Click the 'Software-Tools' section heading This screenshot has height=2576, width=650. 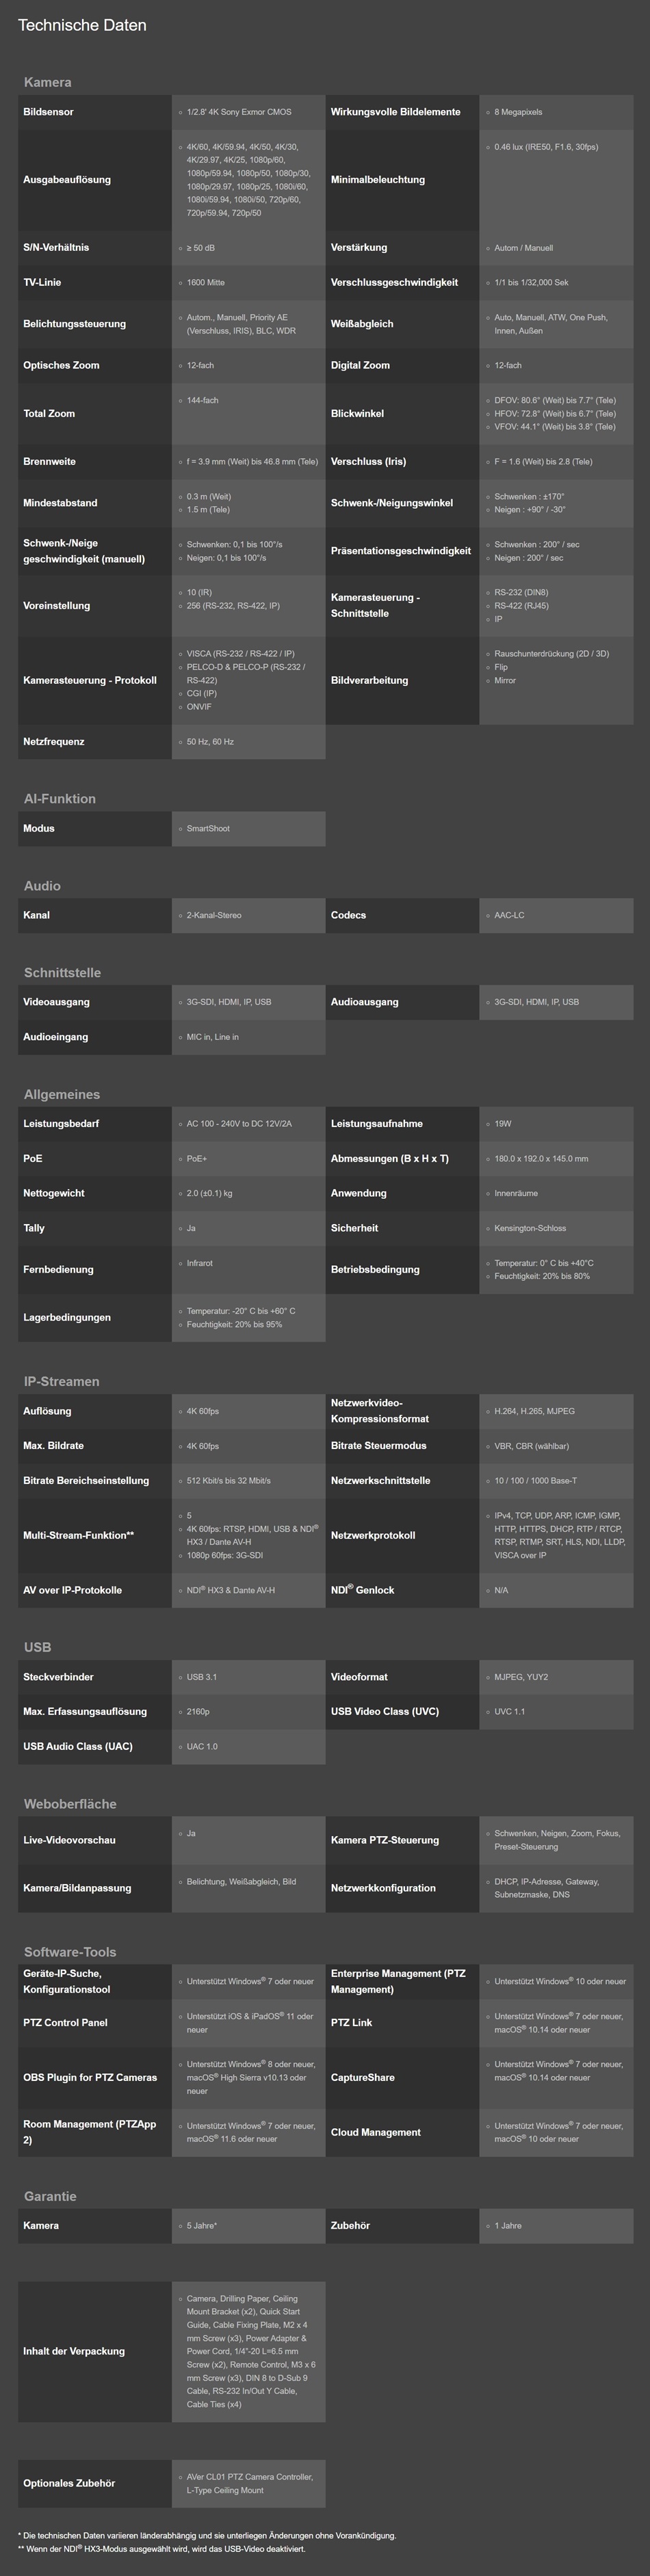[x=70, y=1951]
